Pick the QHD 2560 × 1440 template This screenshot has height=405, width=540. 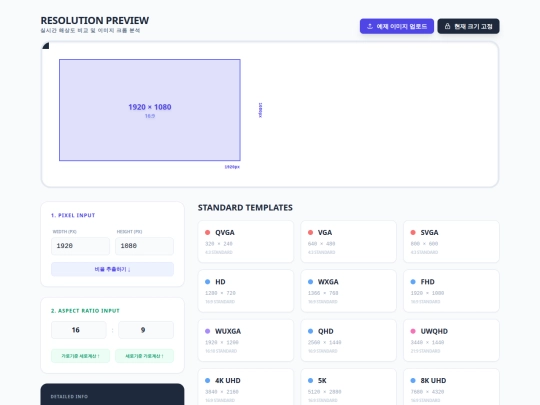tap(348, 340)
